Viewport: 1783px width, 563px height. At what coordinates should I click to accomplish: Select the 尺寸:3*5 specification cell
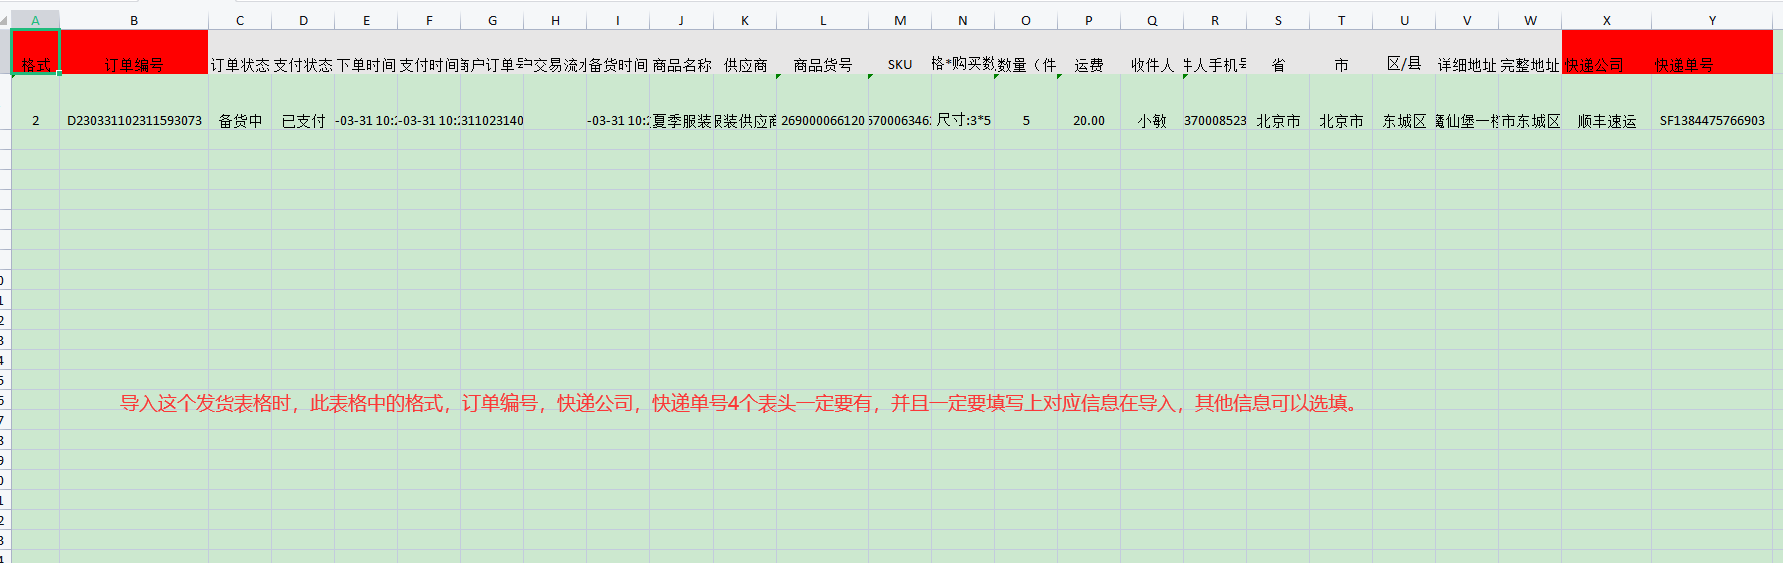(963, 120)
